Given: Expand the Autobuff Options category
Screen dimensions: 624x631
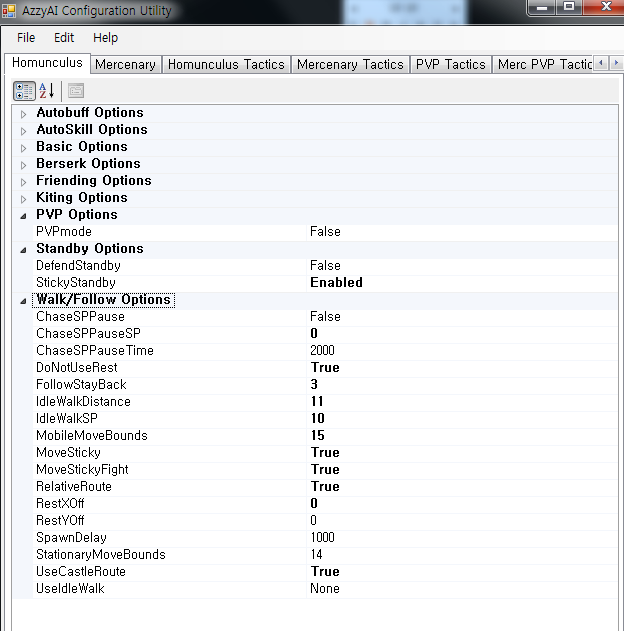Looking at the screenshot, I should coord(24,113).
